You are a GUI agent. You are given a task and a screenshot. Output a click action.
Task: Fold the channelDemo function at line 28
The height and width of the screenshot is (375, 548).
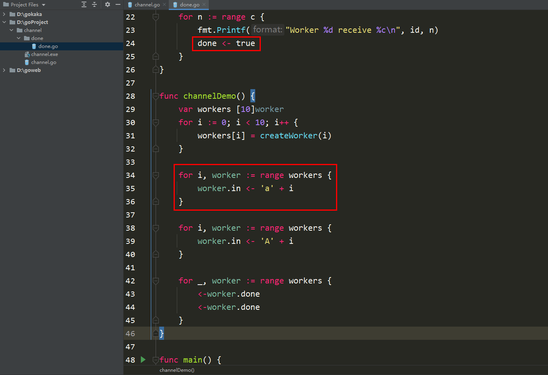[156, 96]
